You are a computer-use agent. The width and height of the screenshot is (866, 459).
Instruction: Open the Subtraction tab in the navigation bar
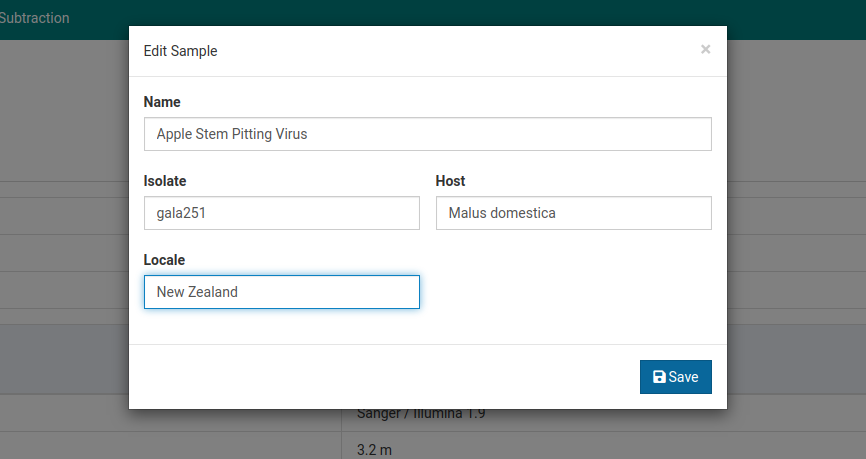tap(35, 18)
